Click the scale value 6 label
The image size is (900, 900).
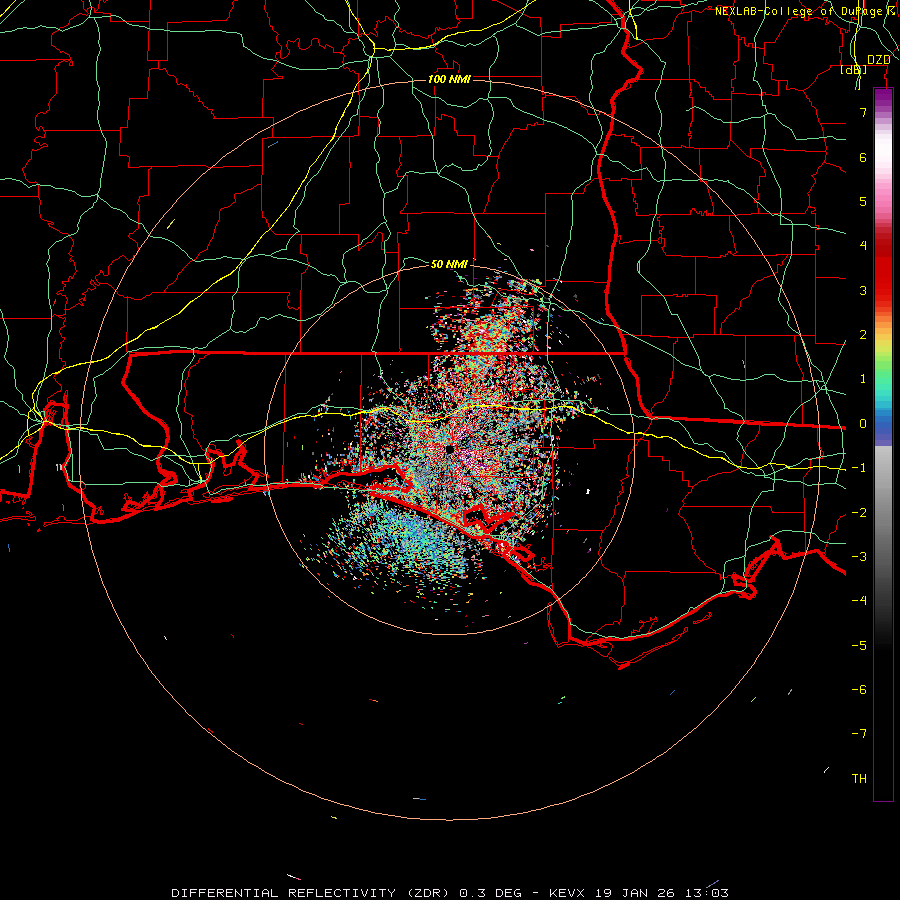click(863, 157)
